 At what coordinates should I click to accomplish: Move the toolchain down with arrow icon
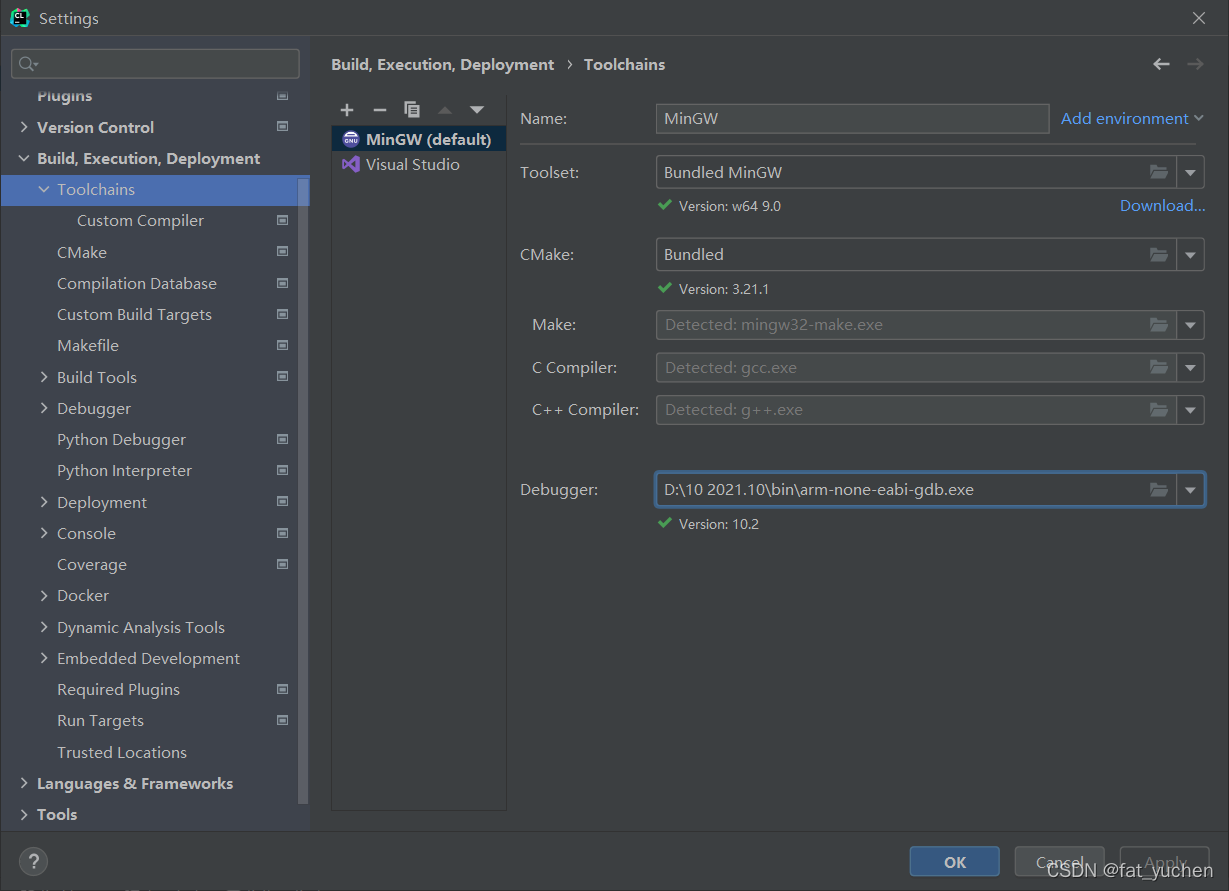(x=477, y=110)
